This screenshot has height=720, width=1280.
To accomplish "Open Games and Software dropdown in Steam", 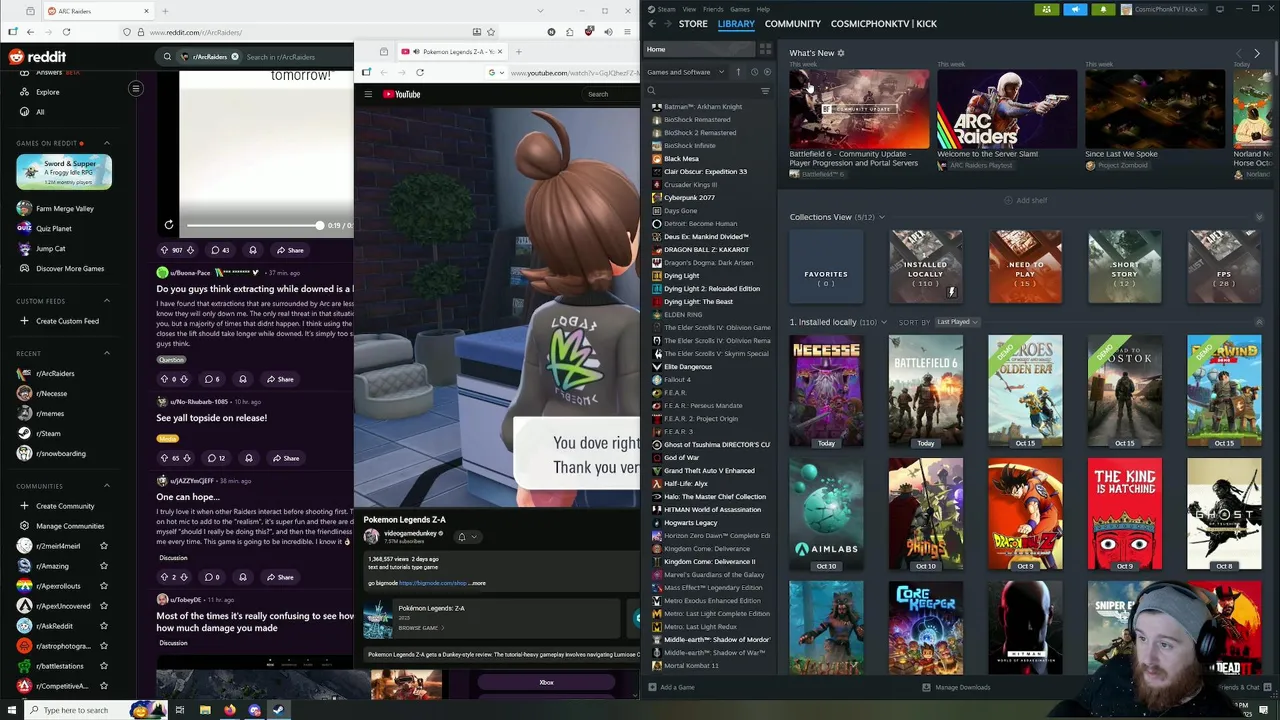I will click(685, 72).
